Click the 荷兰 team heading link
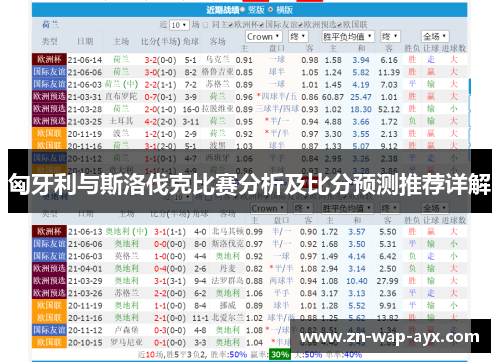 [x=50, y=25]
